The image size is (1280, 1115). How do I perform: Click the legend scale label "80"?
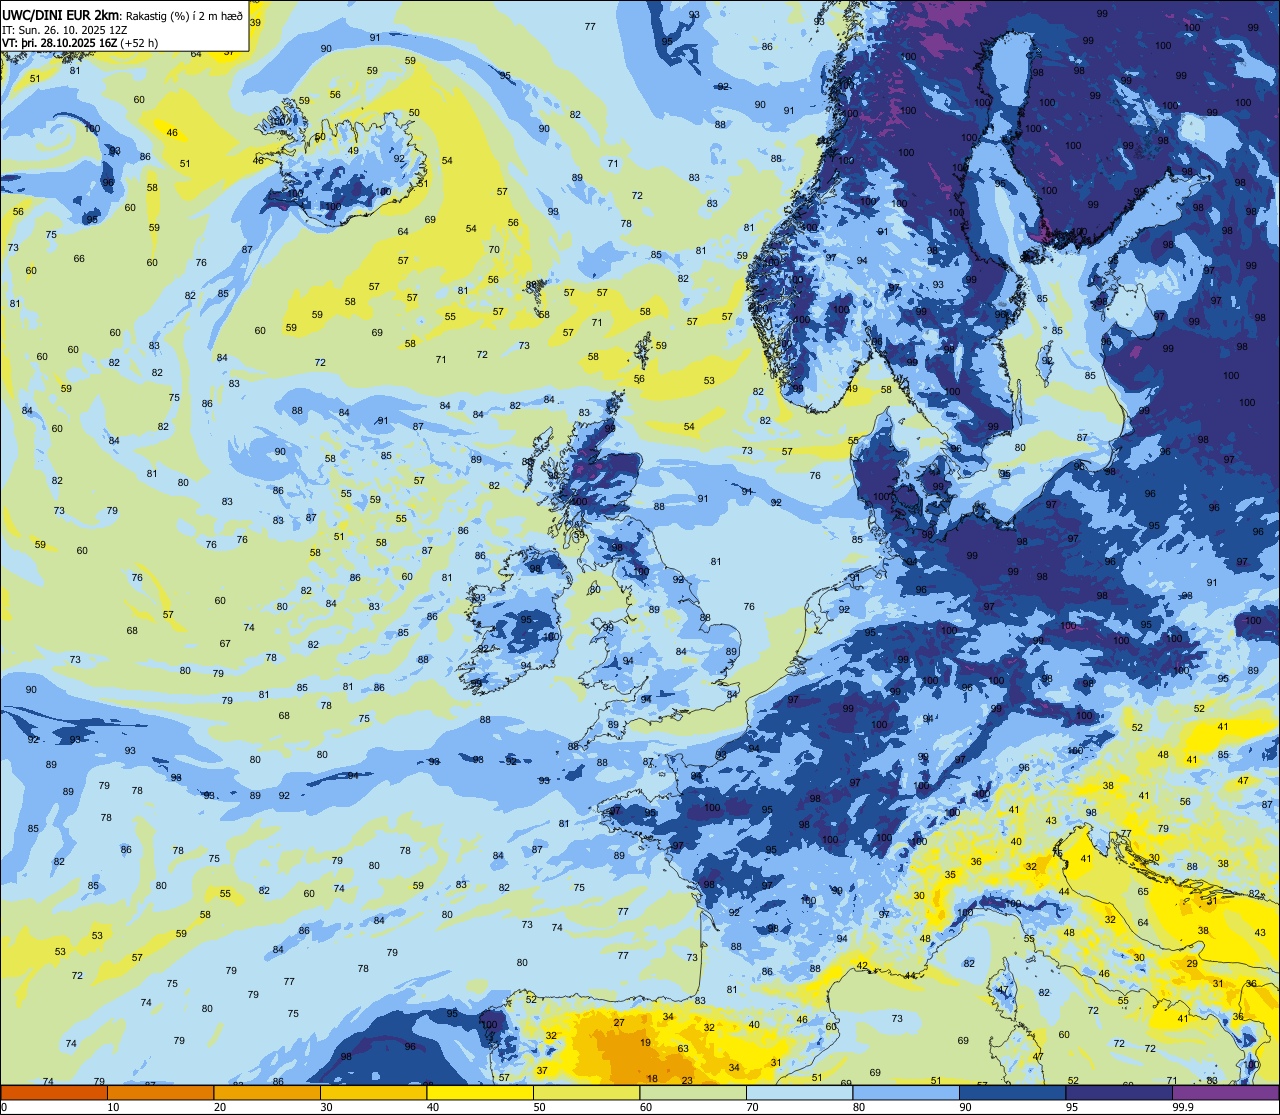tap(858, 1107)
